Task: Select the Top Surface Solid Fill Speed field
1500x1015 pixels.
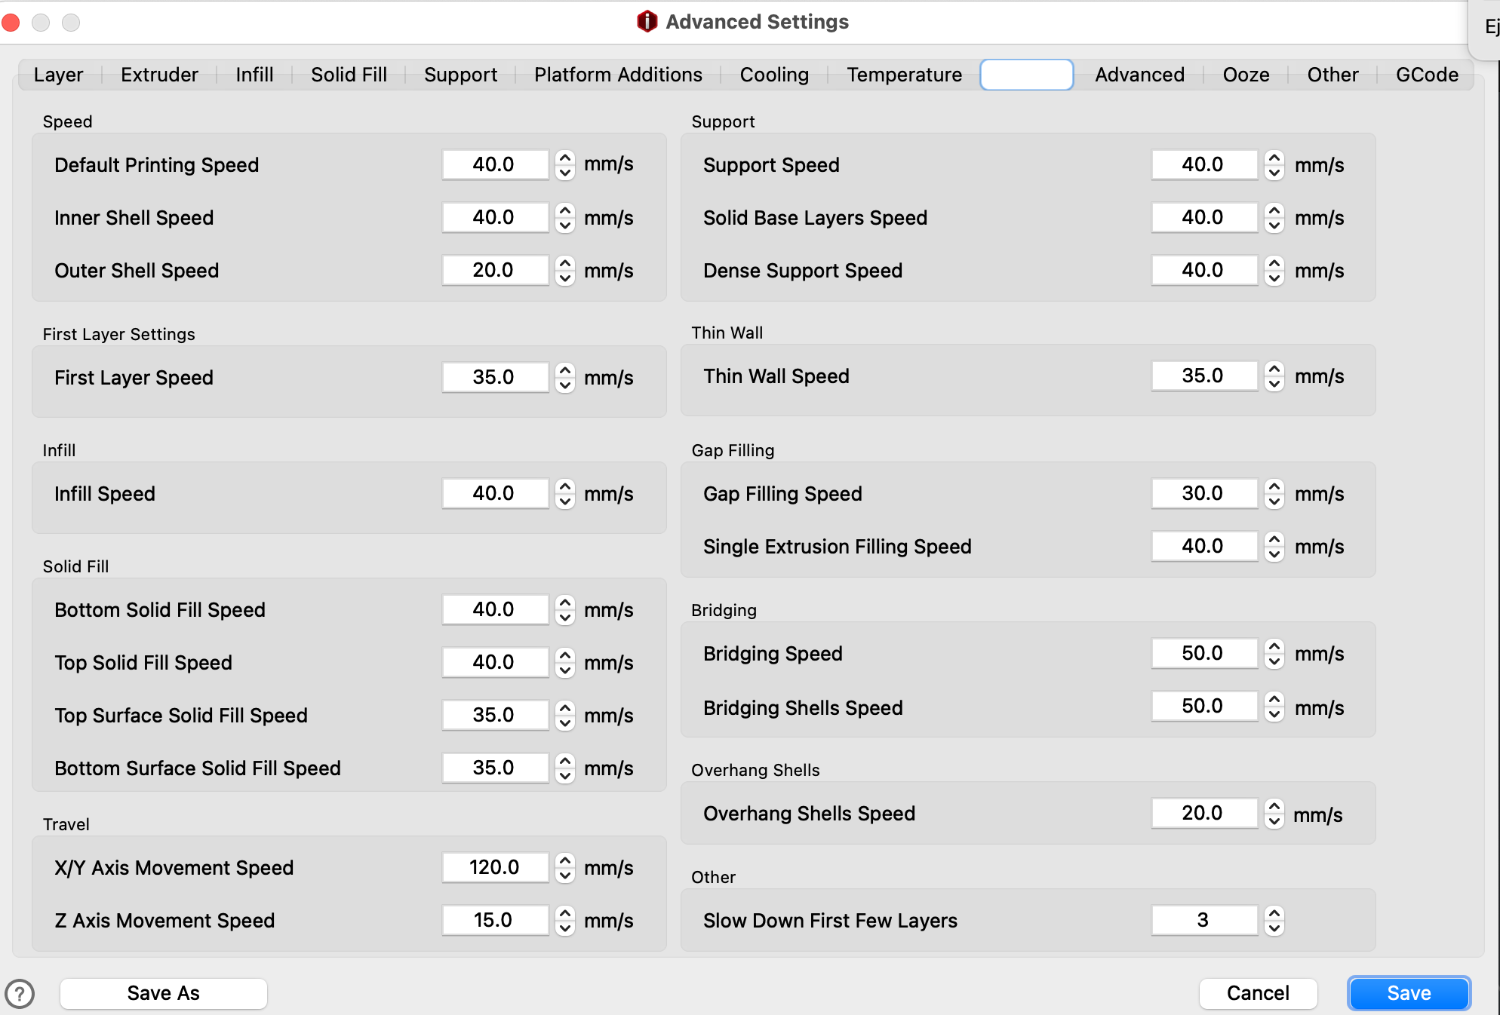Action: point(495,715)
